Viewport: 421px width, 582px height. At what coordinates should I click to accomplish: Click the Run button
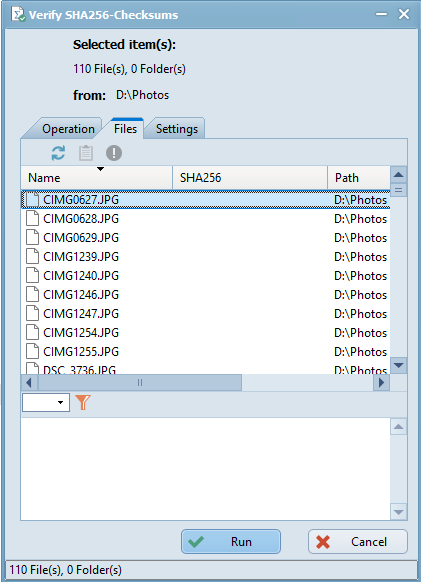pyautogui.click(x=231, y=542)
